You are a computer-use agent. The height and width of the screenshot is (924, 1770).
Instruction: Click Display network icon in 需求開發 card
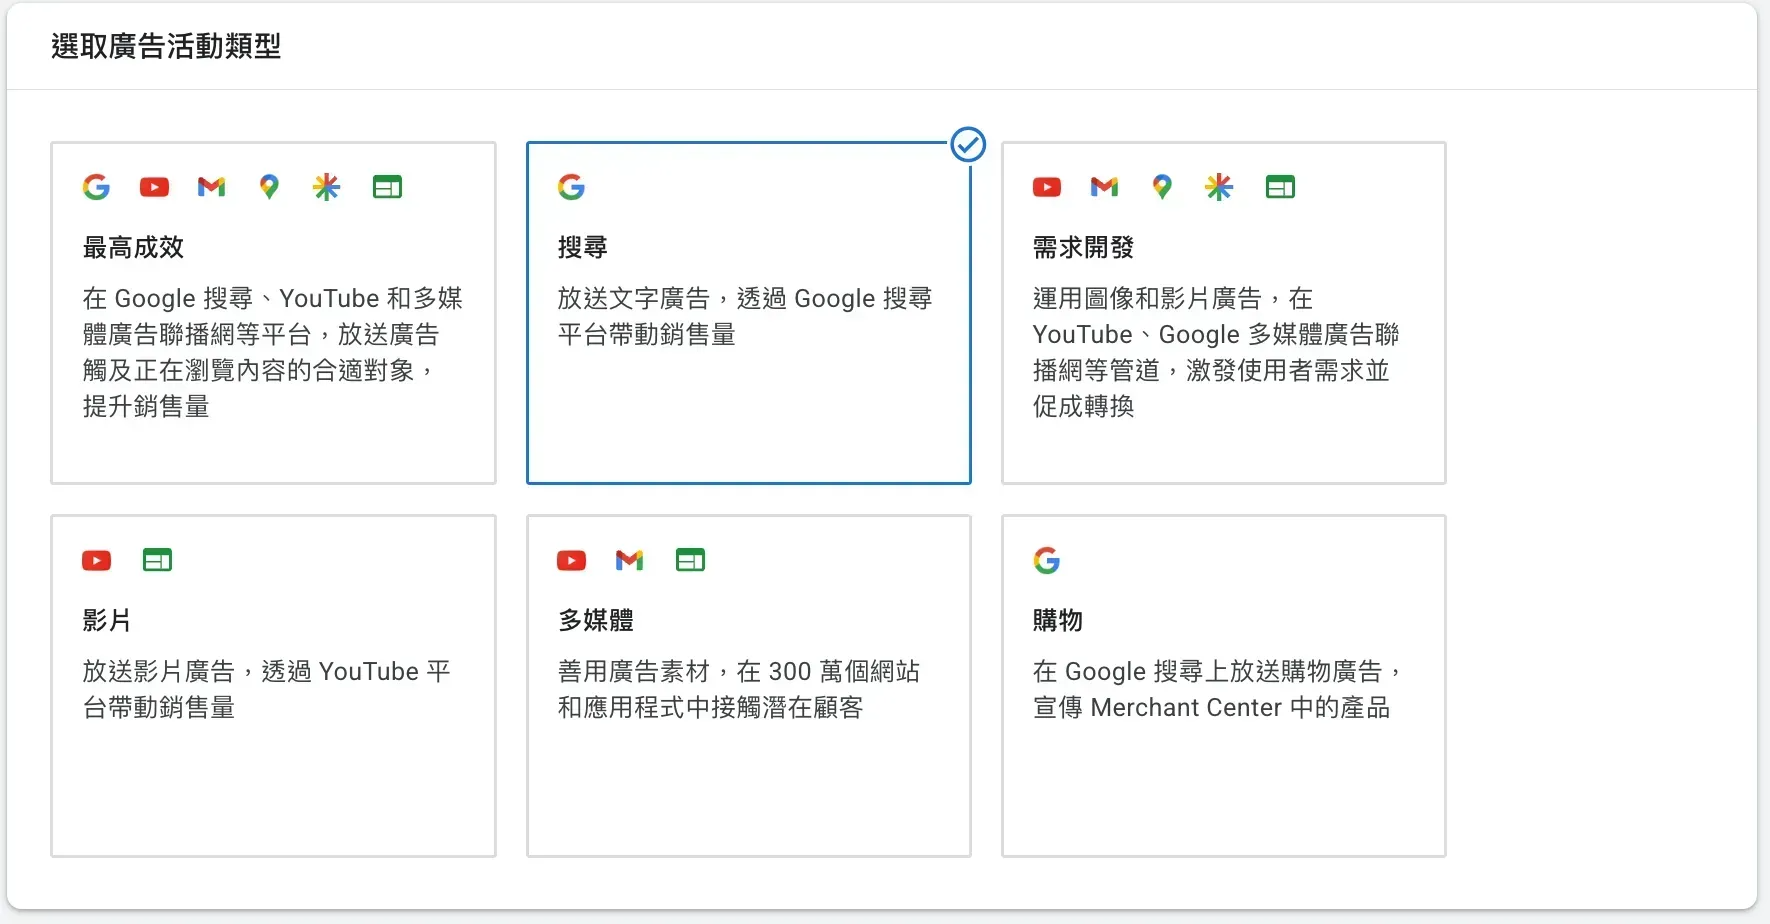1280,187
